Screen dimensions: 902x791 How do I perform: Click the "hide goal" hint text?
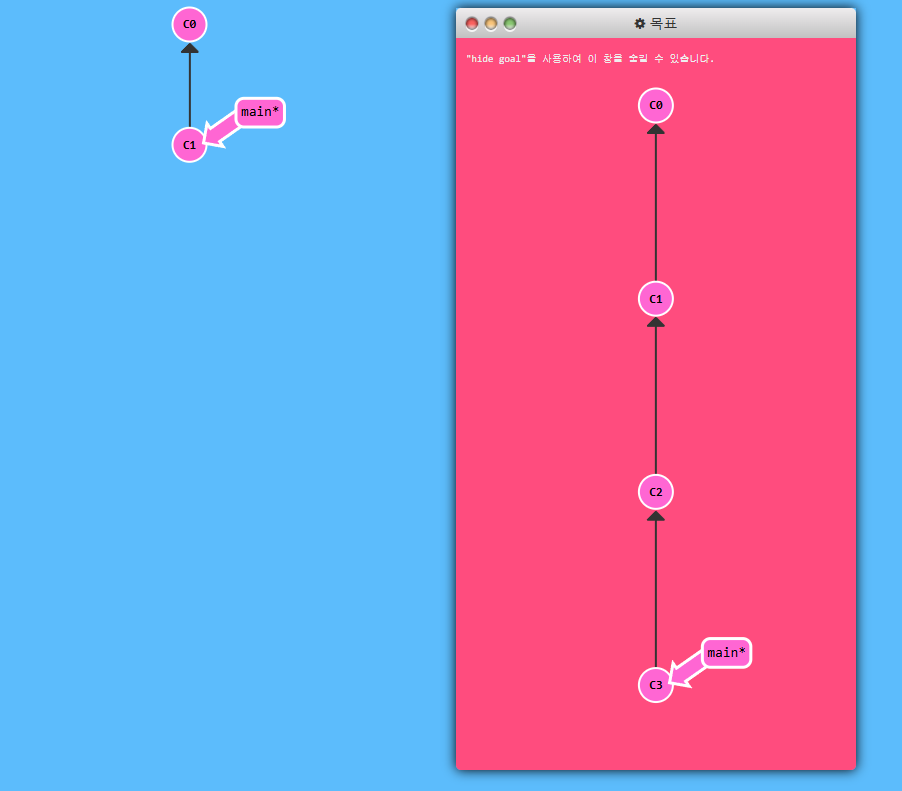click(590, 59)
